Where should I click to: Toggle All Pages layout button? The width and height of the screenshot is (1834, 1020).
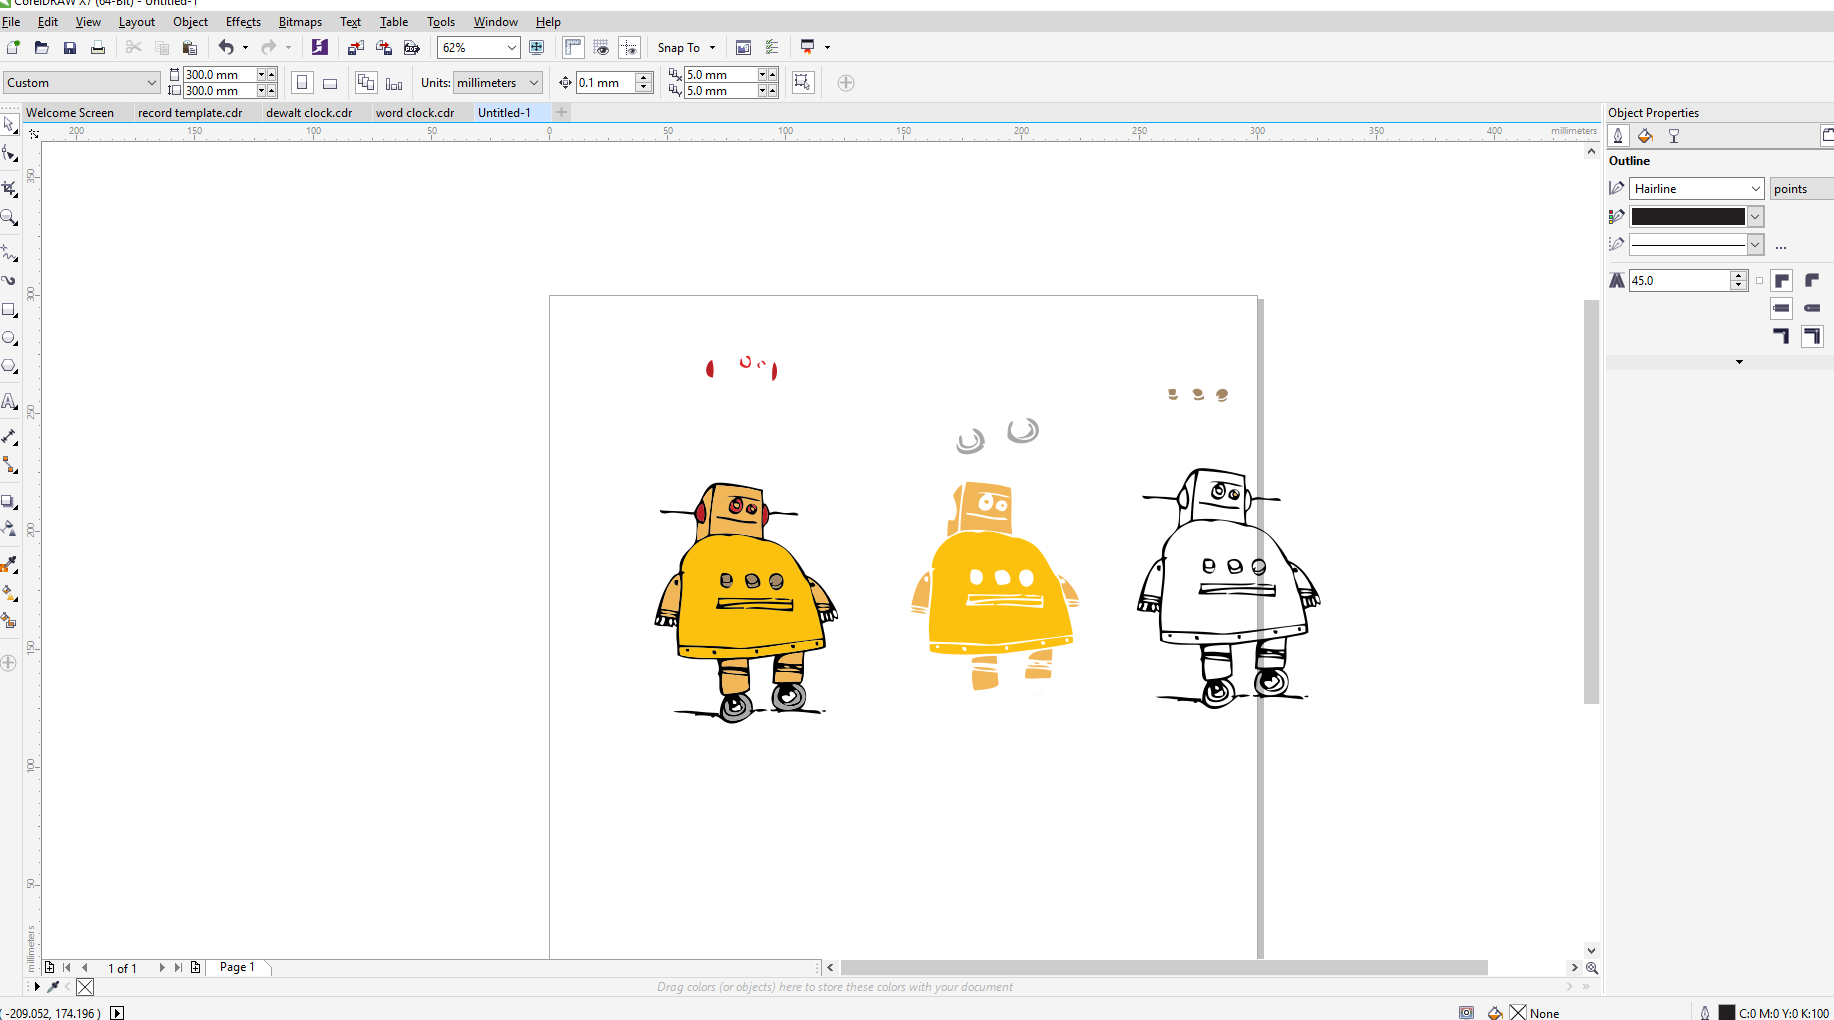click(366, 83)
